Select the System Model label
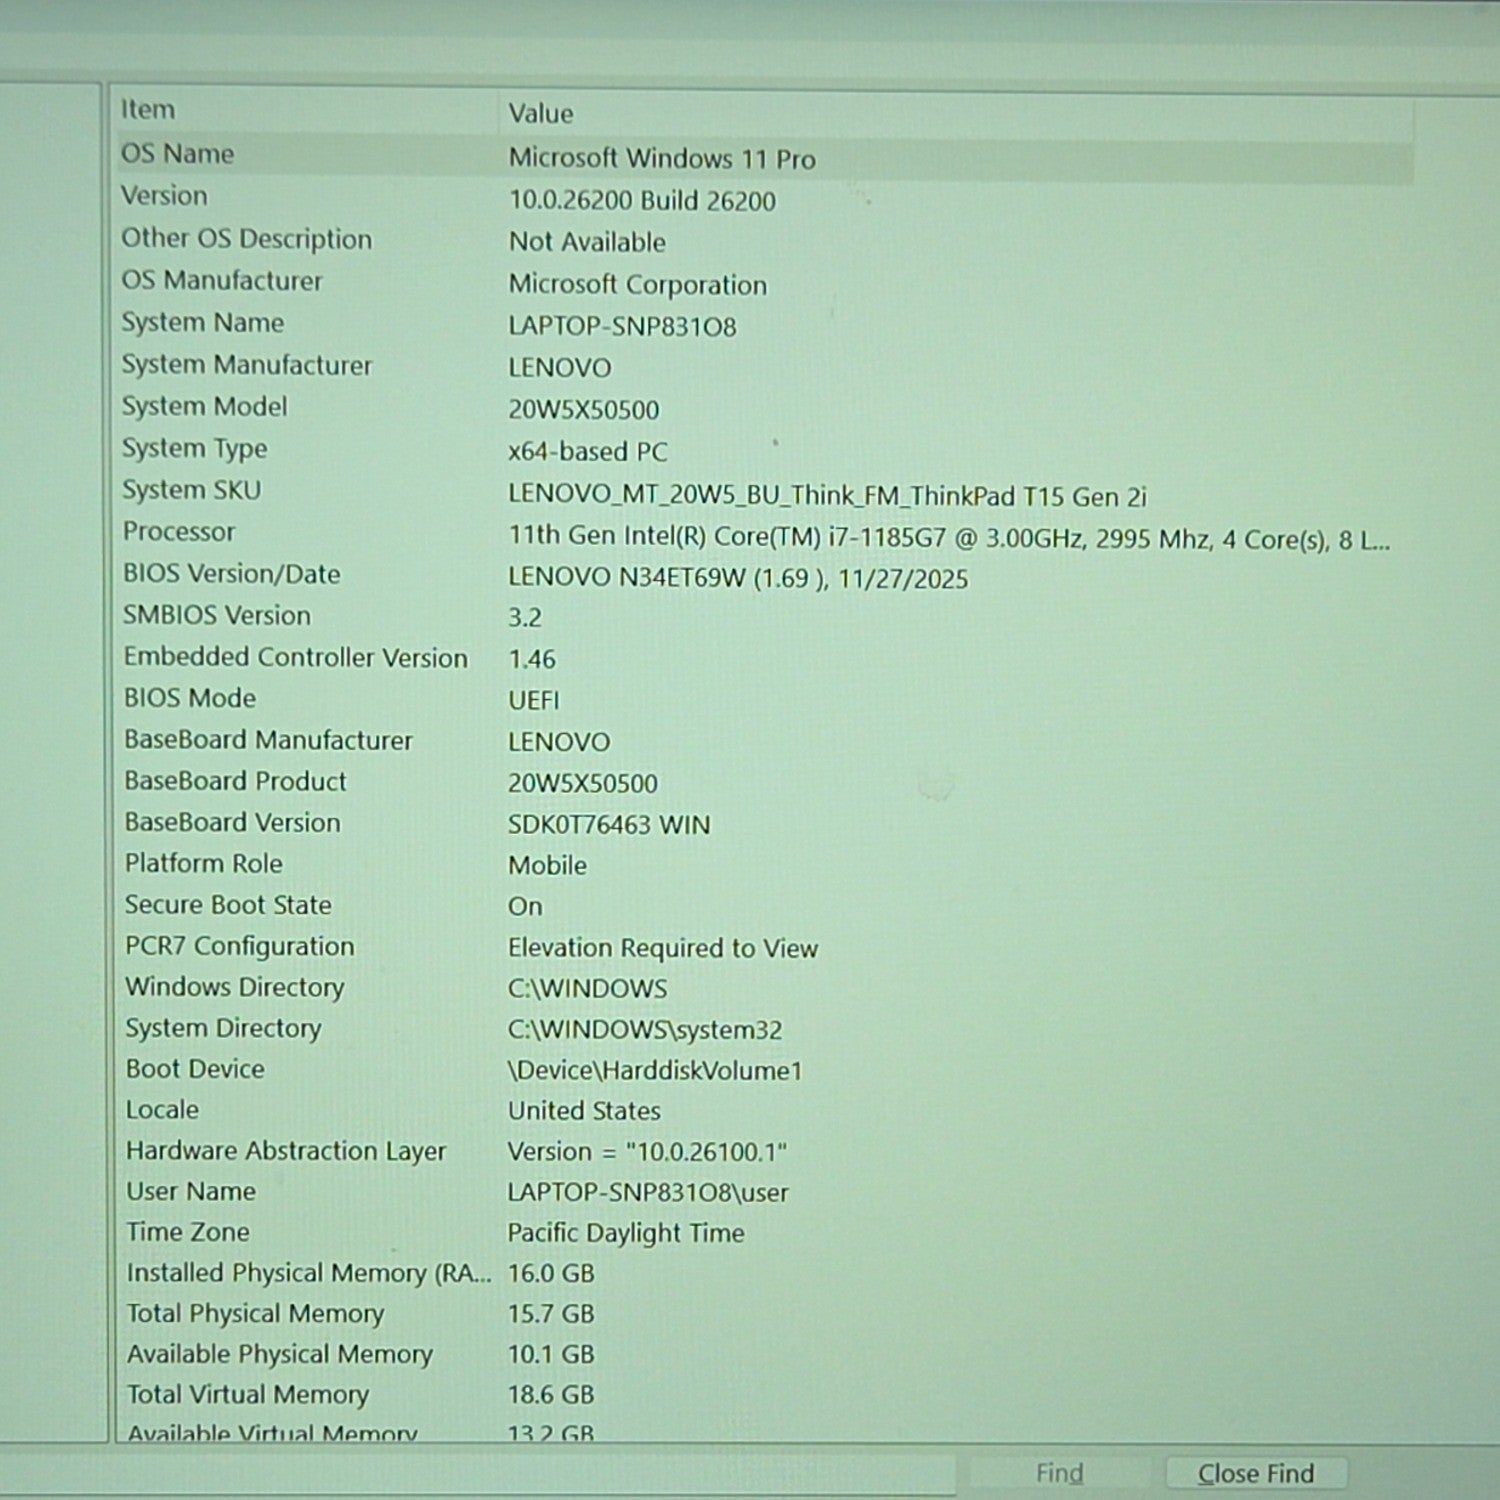This screenshot has height=1500, width=1500. coord(205,406)
